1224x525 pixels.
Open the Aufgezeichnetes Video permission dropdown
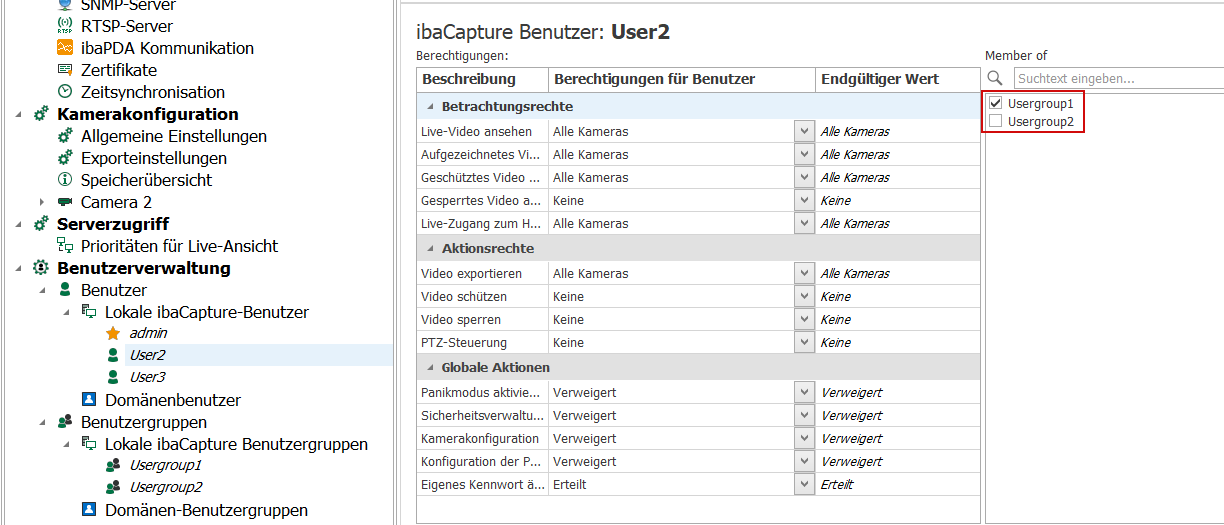[x=805, y=154]
